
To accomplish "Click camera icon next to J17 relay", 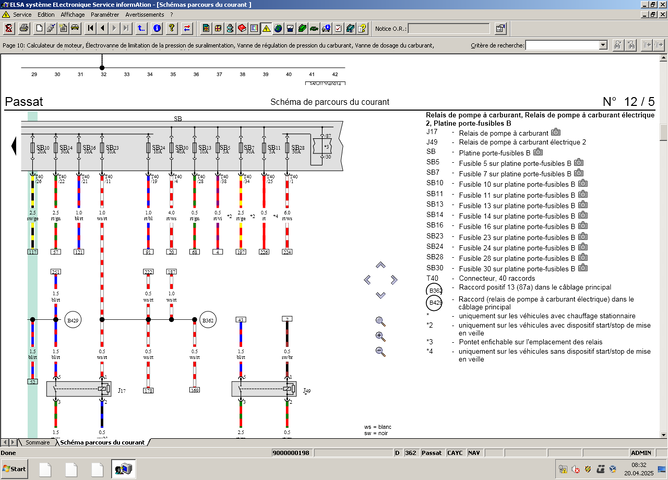I will [556, 131].
